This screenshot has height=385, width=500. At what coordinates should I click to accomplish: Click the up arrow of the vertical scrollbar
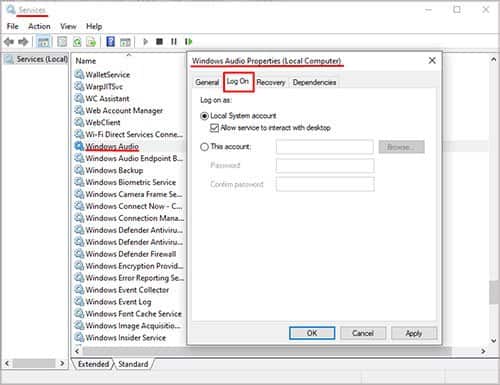click(493, 59)
